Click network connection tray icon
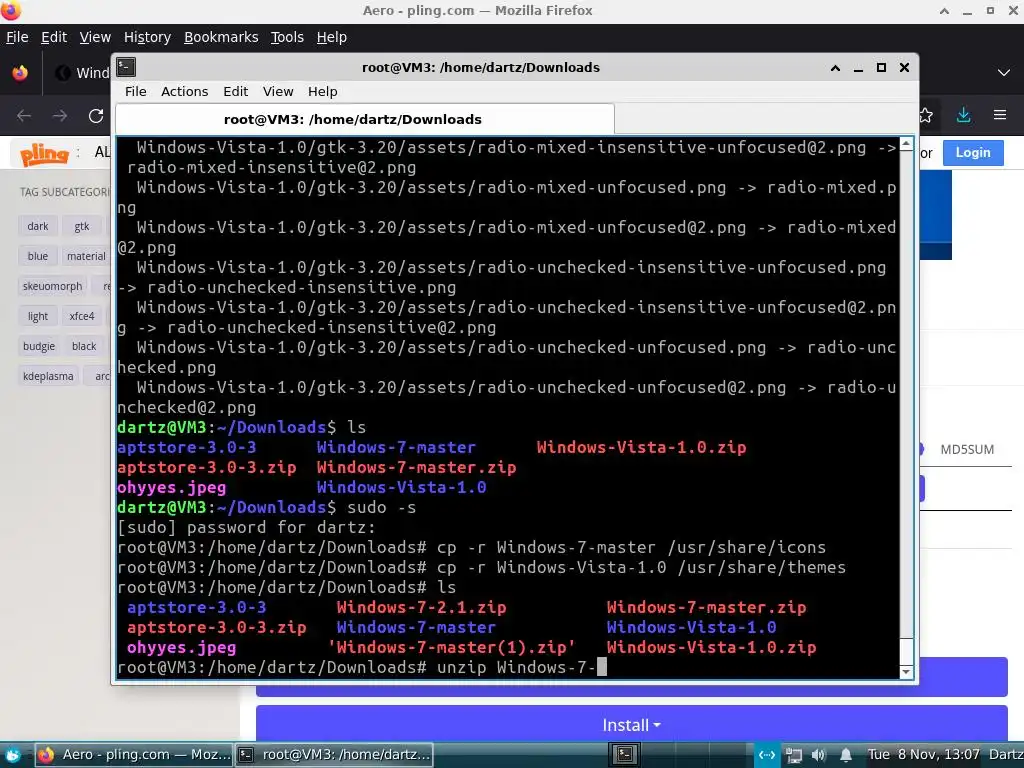Viewport: 1024px width, 768px height. (766, 756)
